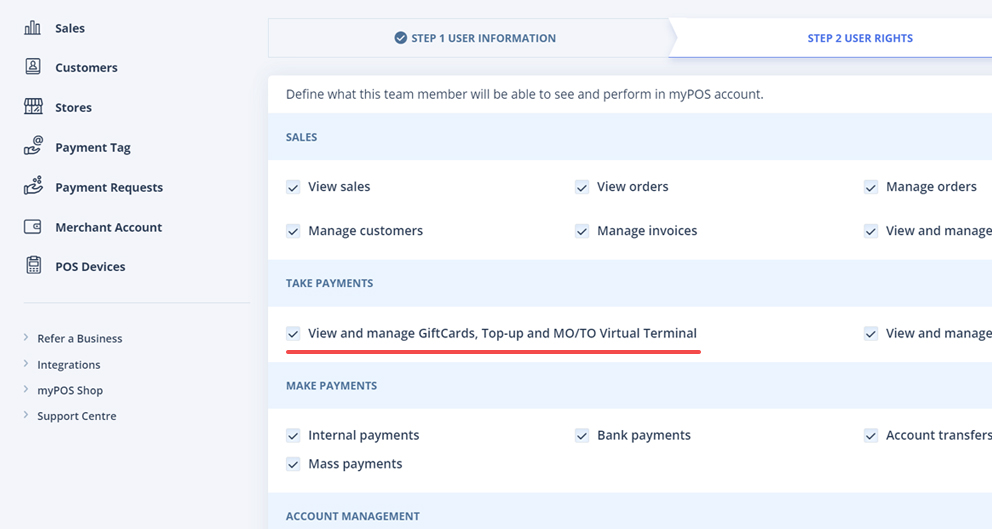Select the Step 2 User Rights tab
992x529 pixels.
click(859, 38)
